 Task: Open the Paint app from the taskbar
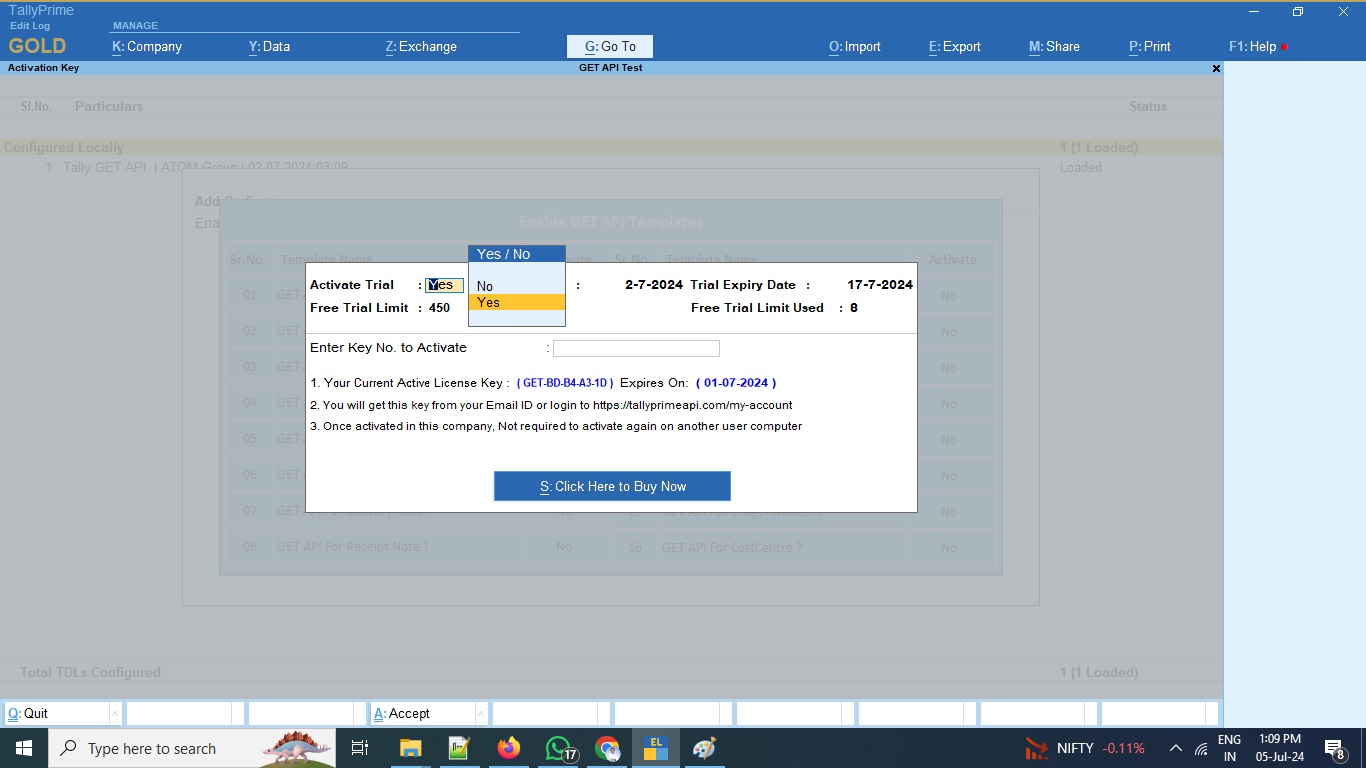point(704,748)
